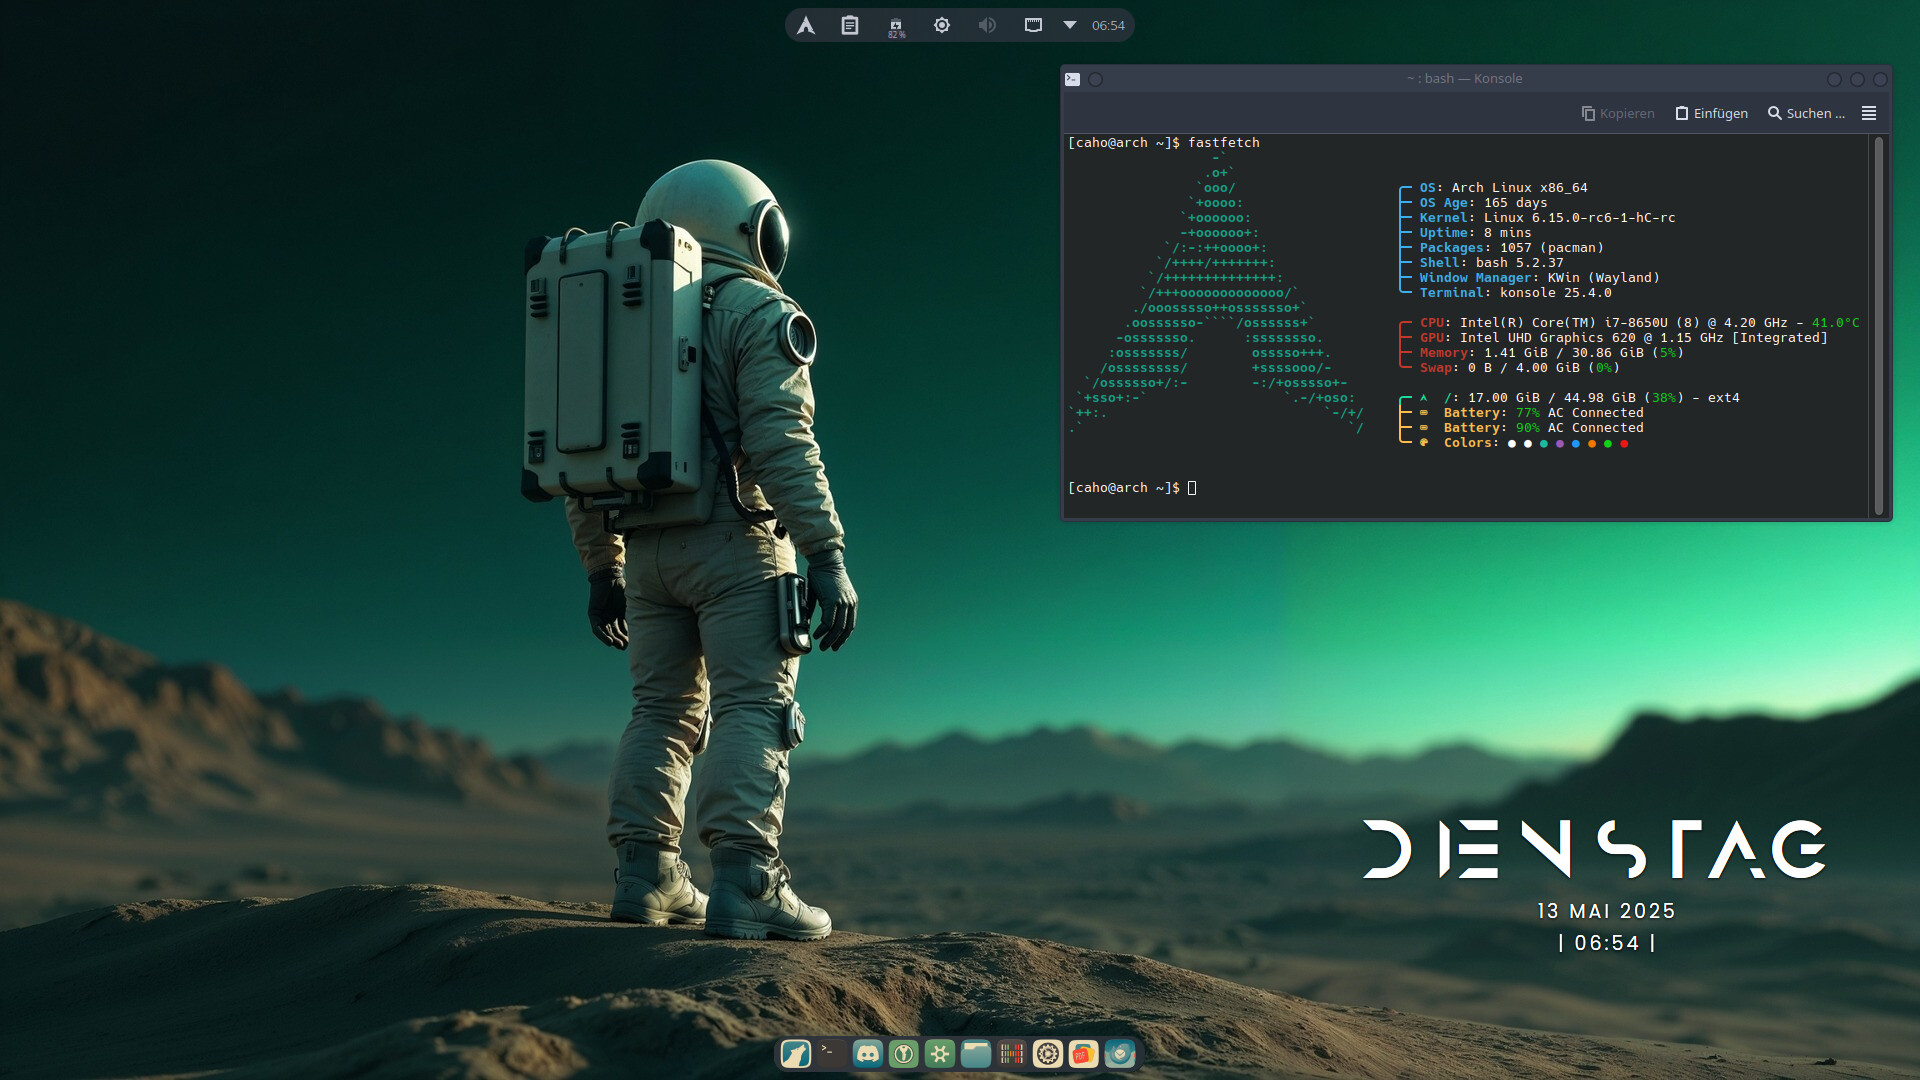The height and width of the screenshot is (1080, 1920).
Task: Click the Konsole terminal scrollbar
Action: point(1879,325)
